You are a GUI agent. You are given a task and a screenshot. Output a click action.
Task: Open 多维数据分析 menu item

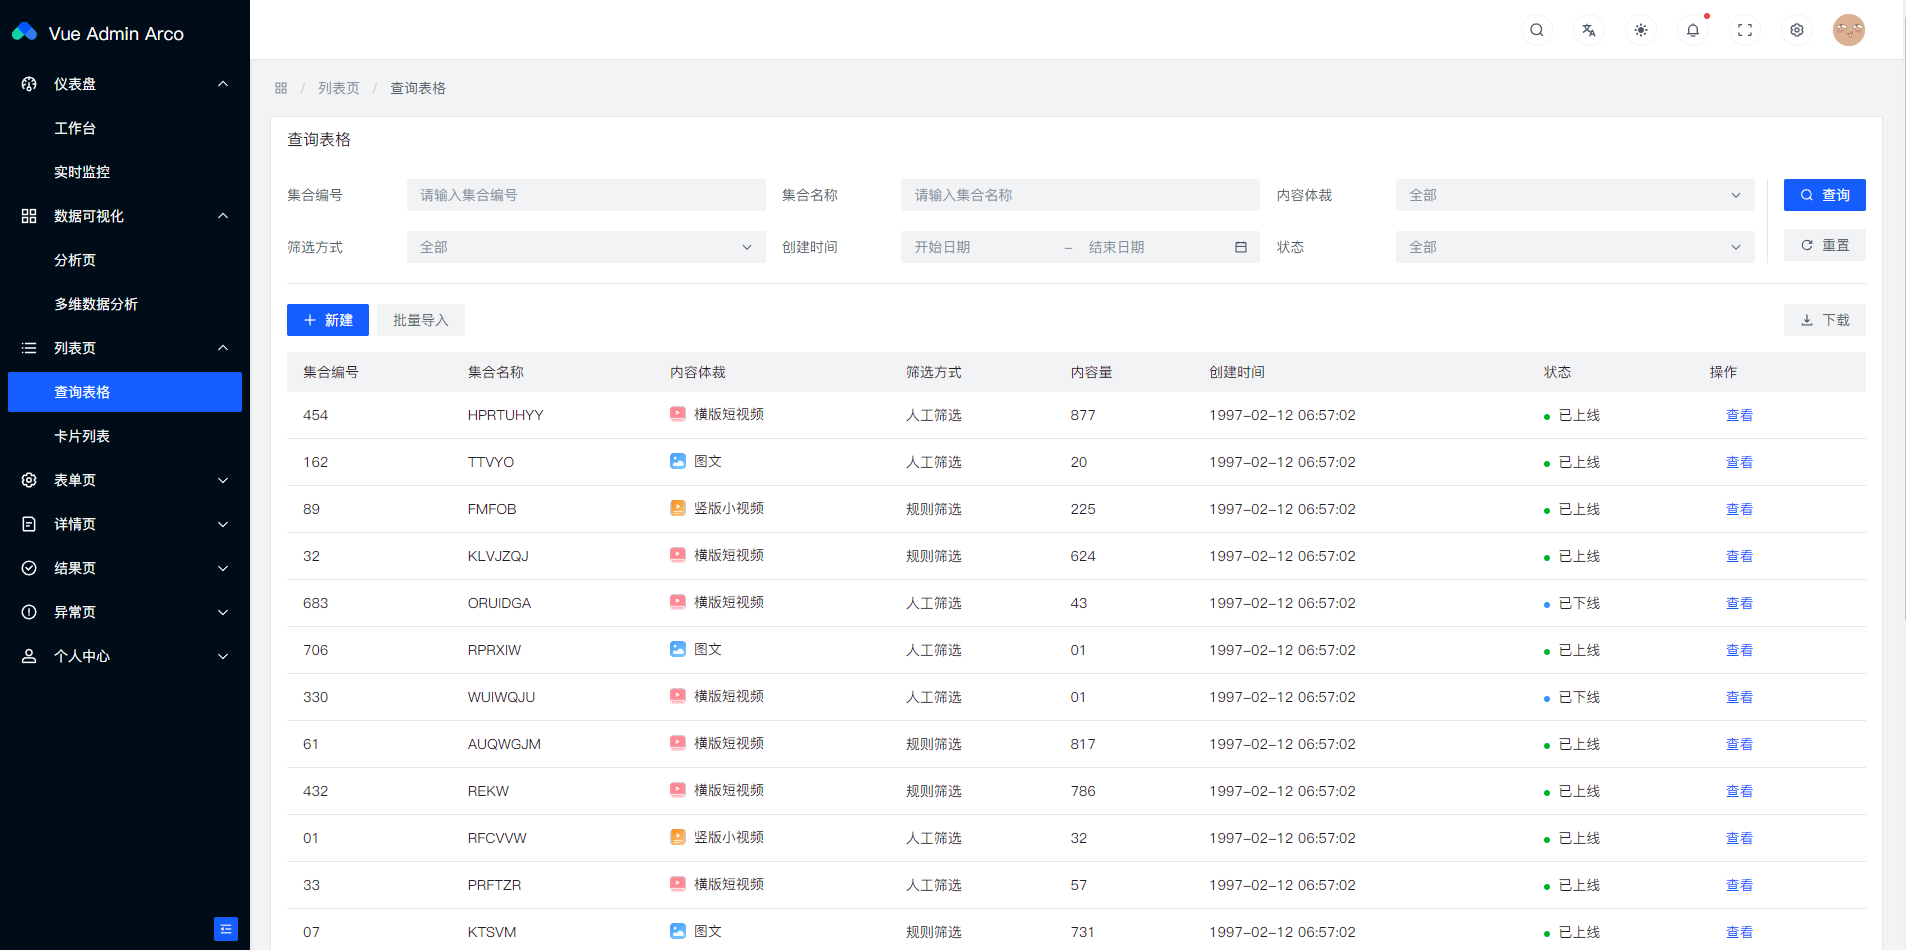tap(125, 304)
